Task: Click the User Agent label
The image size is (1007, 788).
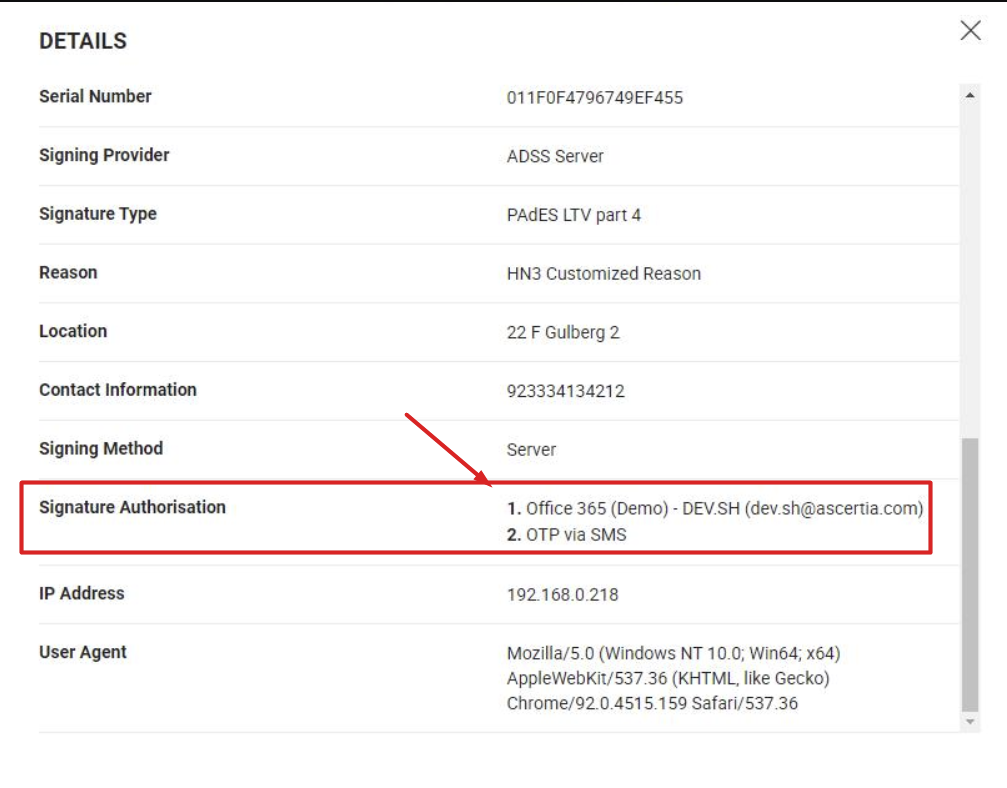Action: click(83, 652)
